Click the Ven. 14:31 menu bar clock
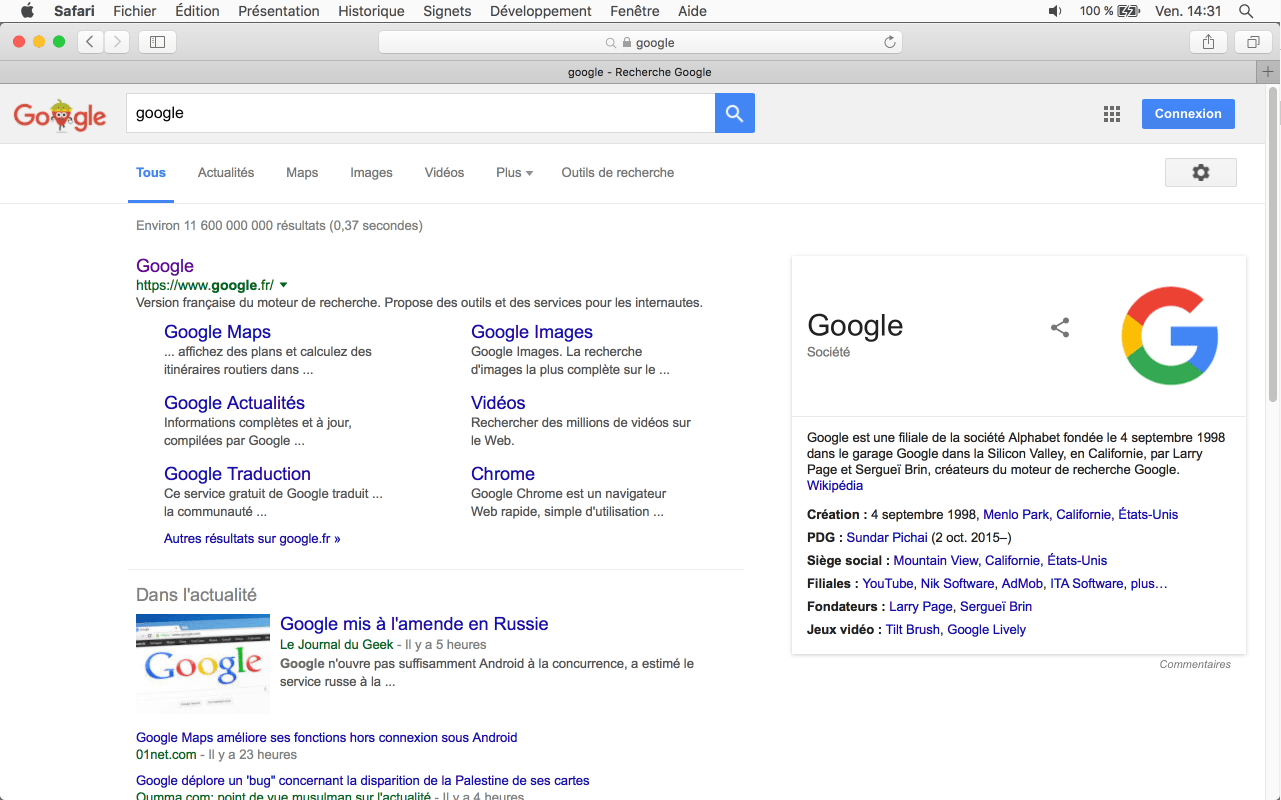Screen dimensions: 1281x800 click(x=1188, y=11)
